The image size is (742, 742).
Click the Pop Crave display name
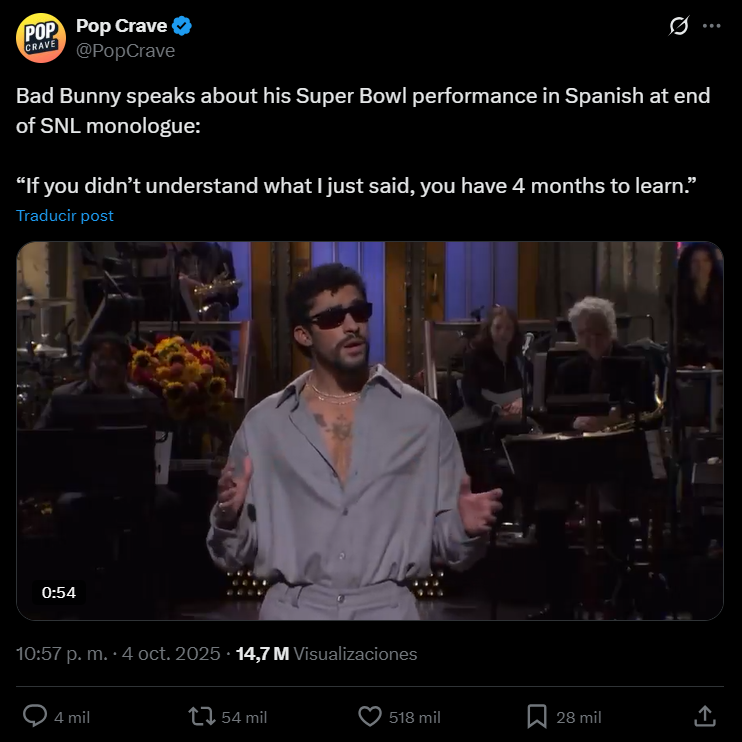click(122, 26)
